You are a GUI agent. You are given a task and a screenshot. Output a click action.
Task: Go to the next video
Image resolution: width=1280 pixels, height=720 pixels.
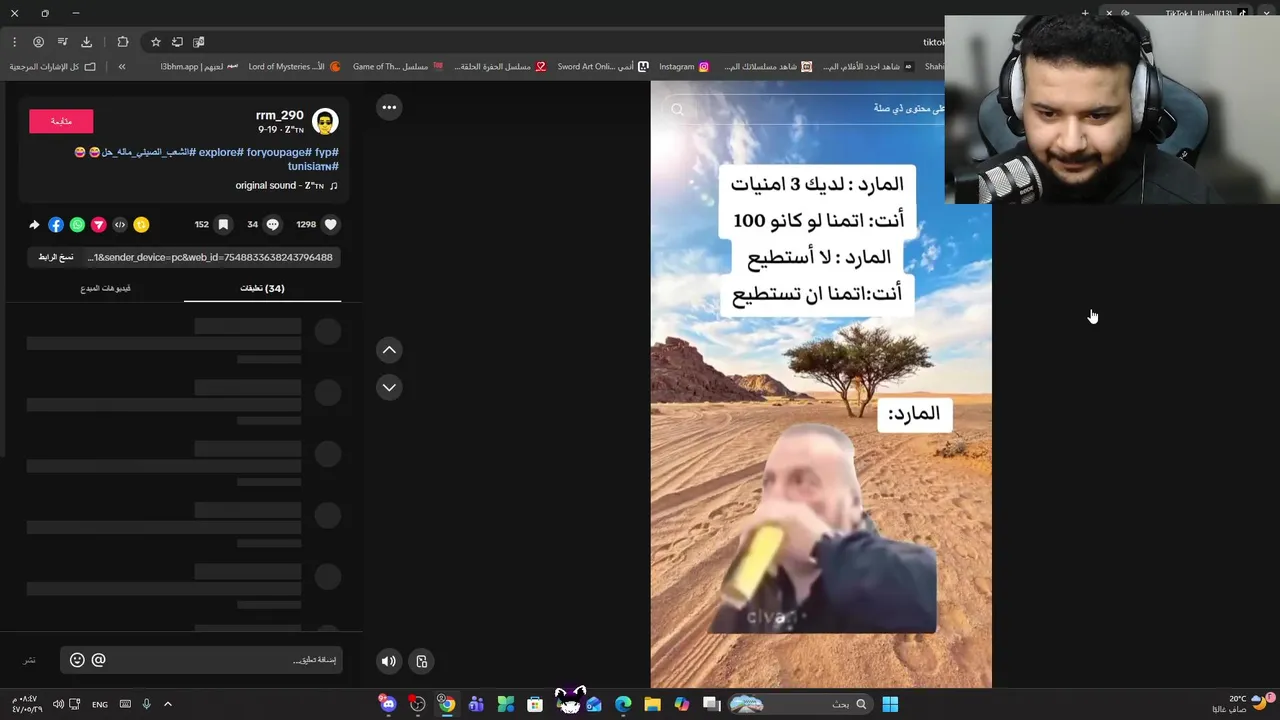(389, 387)
